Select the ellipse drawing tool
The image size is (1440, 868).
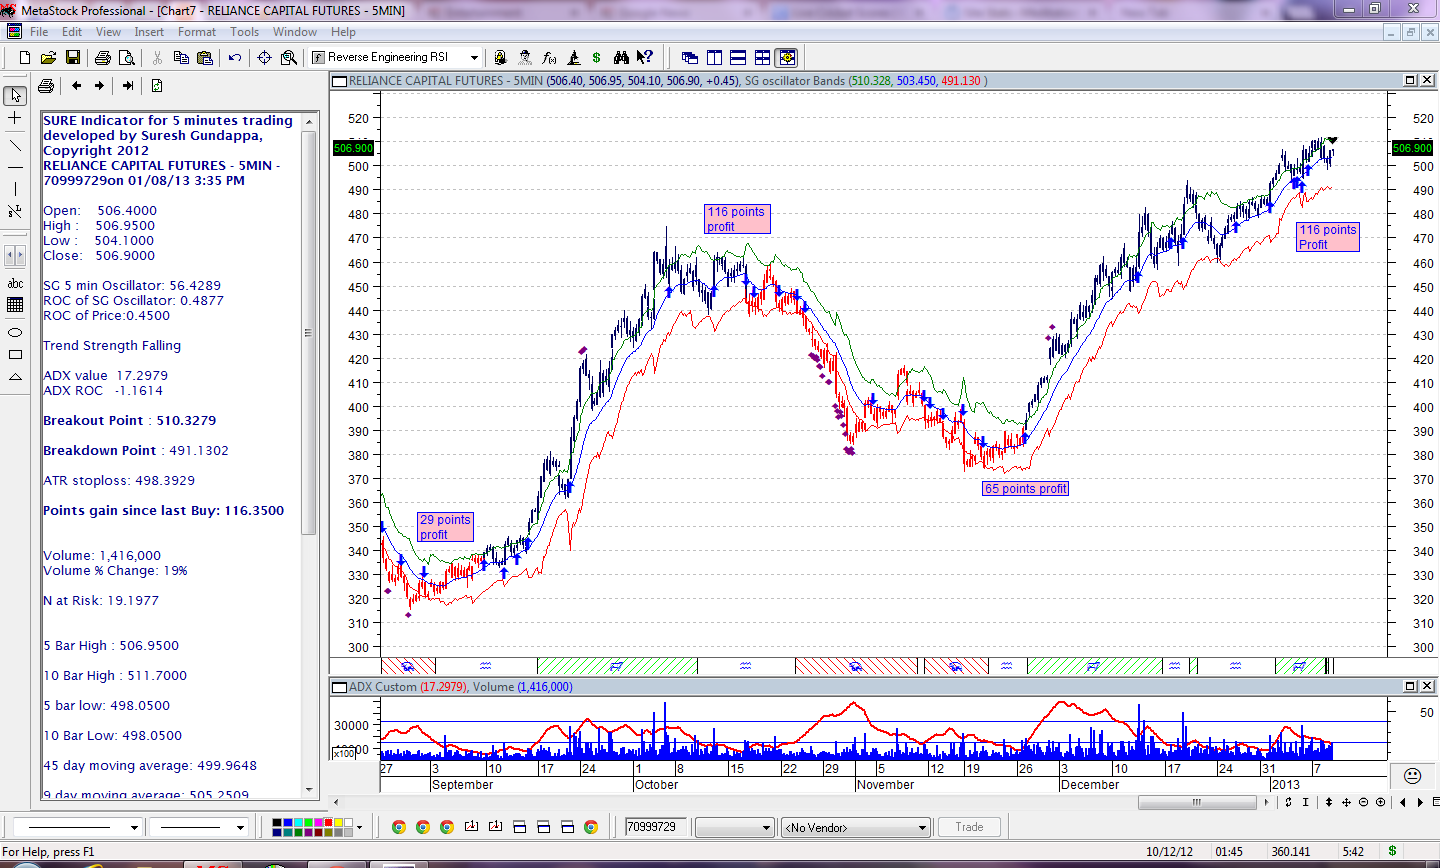15,332
